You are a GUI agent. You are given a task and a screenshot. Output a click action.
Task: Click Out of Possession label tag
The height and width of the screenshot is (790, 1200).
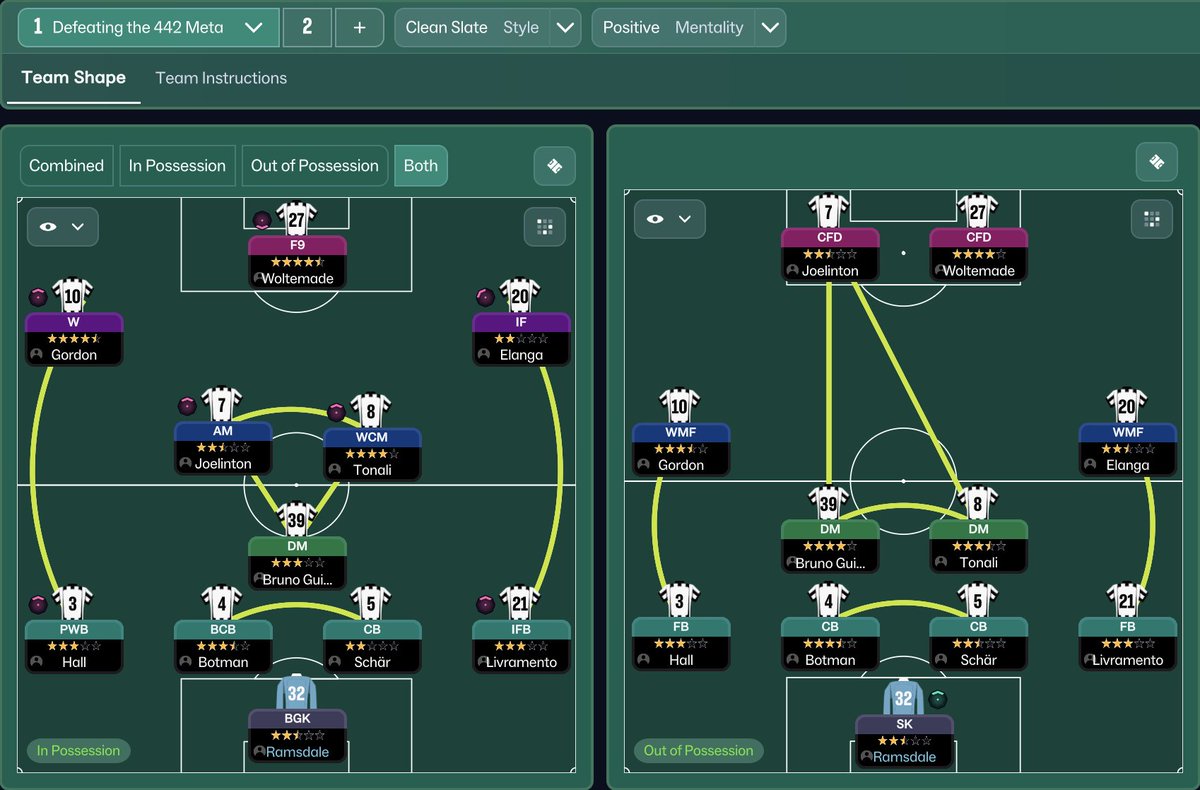pos(698,750)
